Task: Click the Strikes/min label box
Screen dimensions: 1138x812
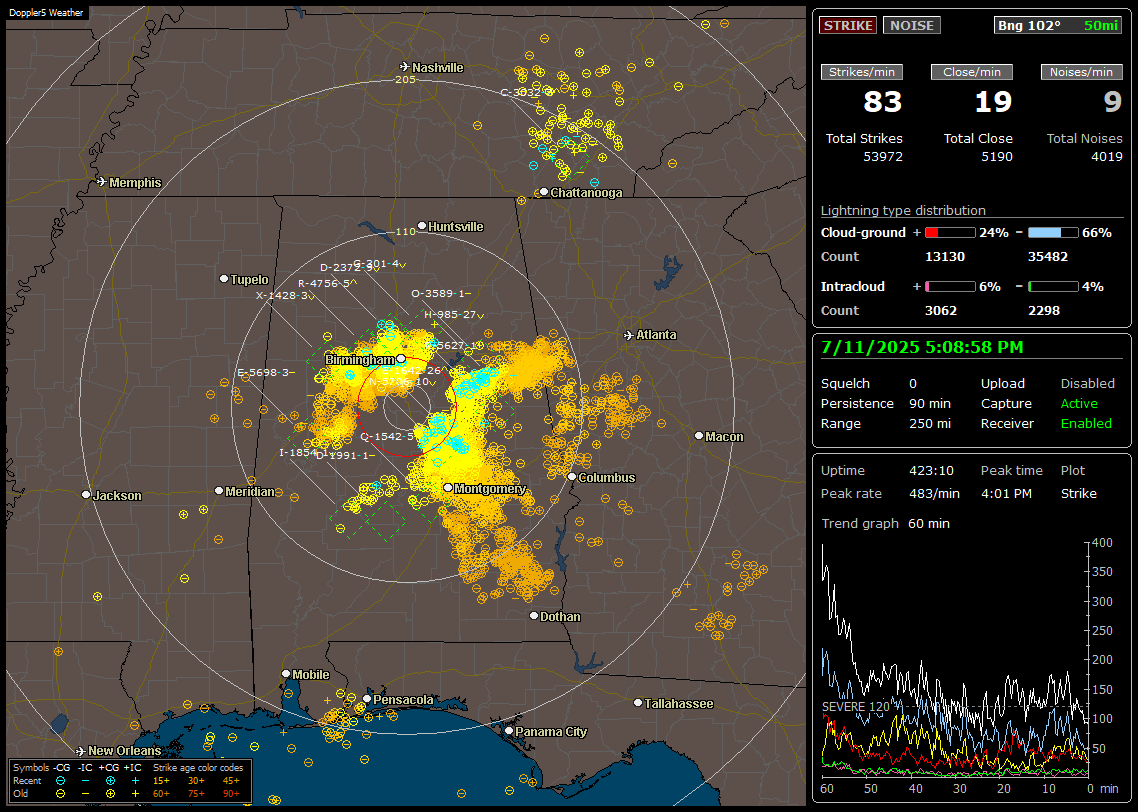Action: [861, 72]
